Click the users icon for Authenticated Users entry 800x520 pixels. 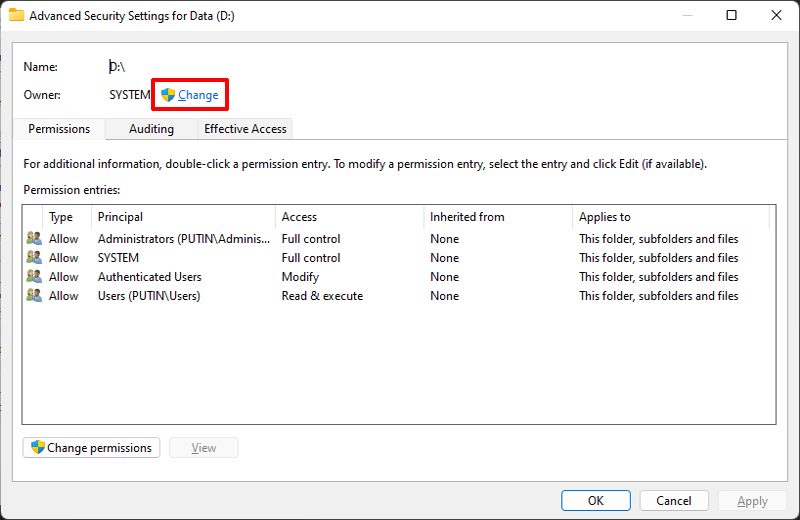tap(34, 277)
